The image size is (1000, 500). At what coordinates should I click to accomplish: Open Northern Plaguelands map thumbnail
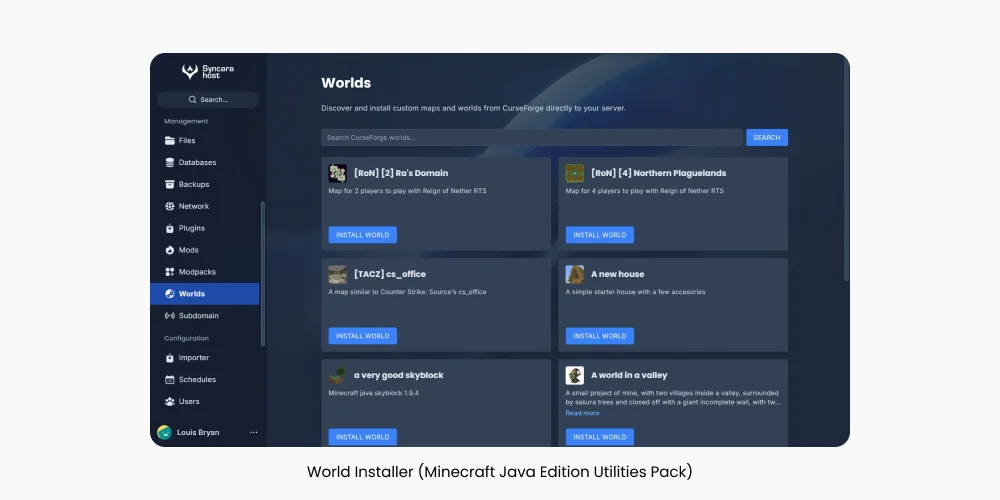coord(575,173)
